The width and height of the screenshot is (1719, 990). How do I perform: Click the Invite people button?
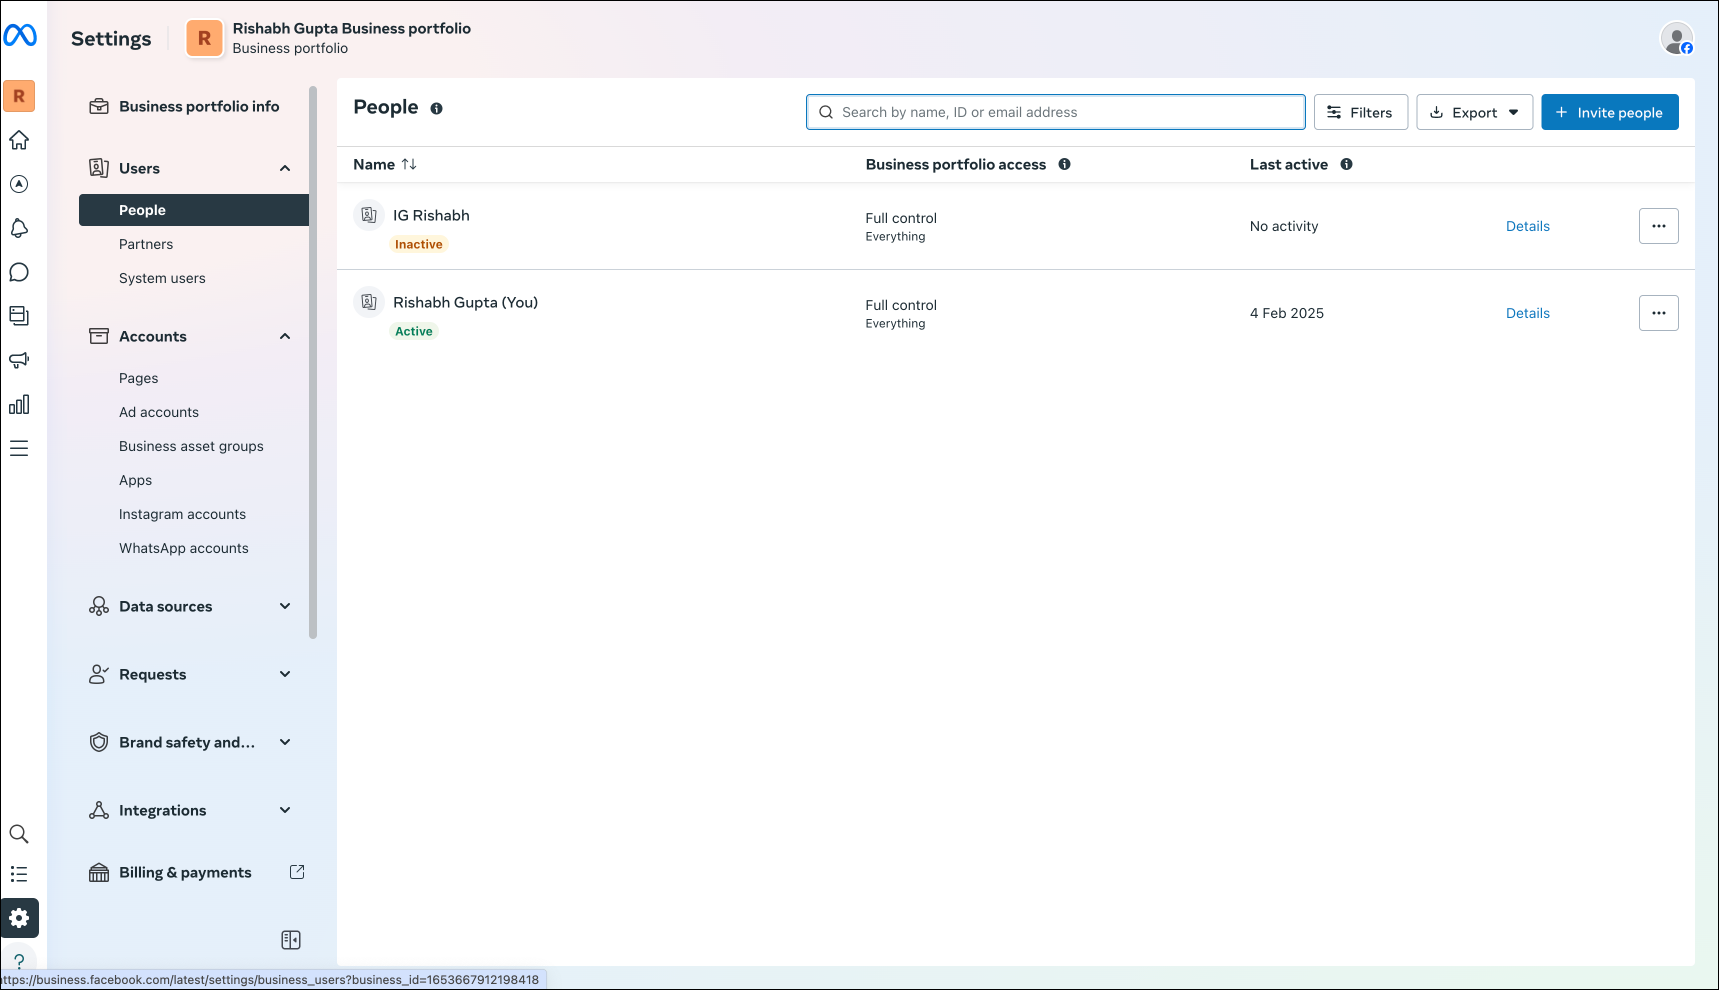click(1610, 112)
